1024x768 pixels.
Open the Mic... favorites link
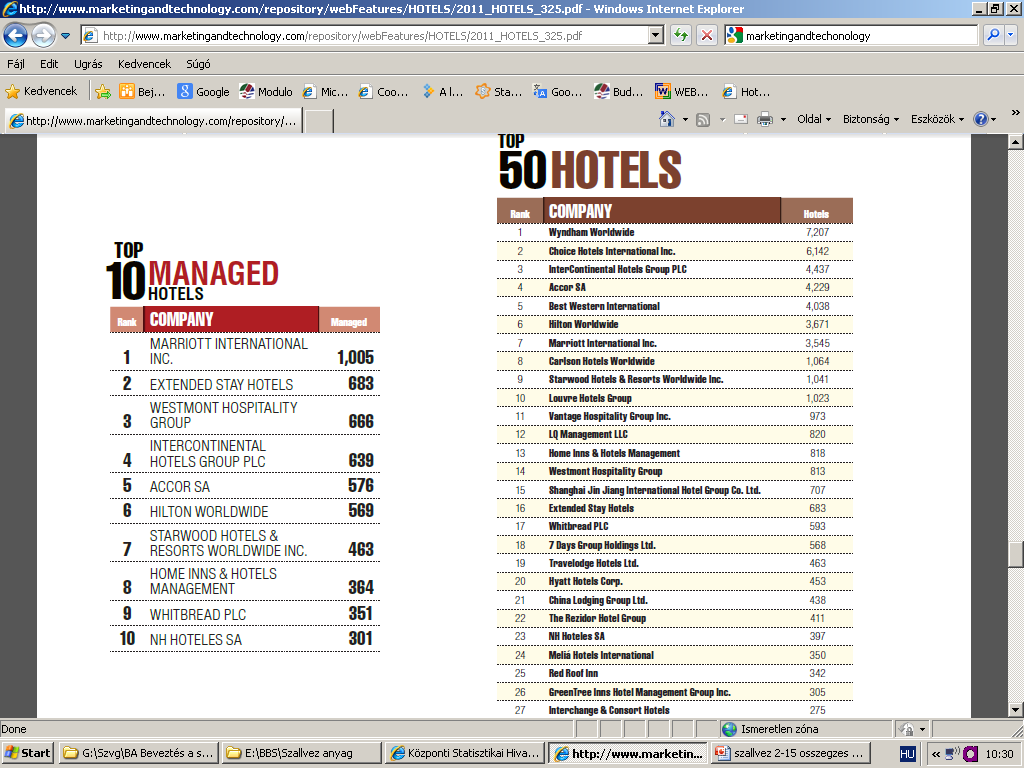click(x=325, y=91)
